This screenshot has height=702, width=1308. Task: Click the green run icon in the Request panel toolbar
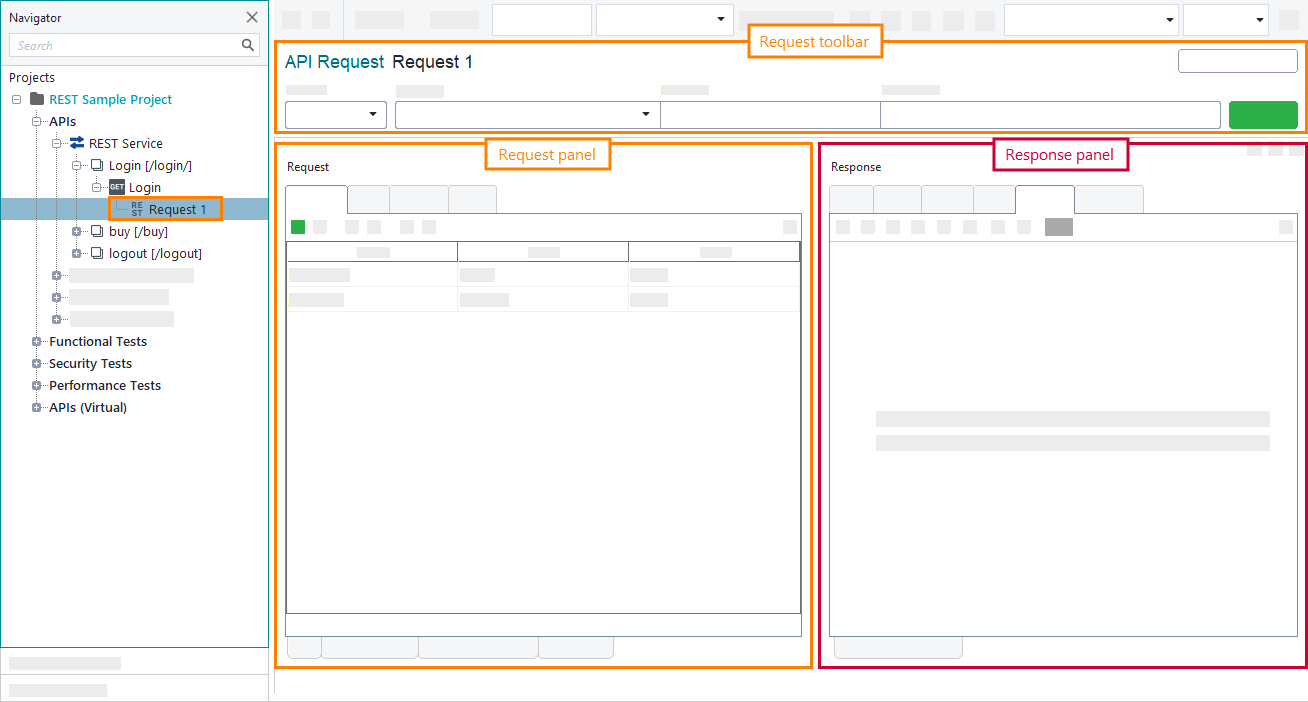[297, 227]
